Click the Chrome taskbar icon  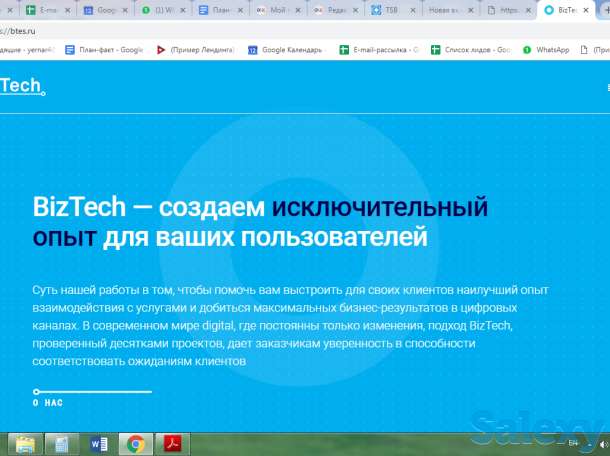coord(135,444)
